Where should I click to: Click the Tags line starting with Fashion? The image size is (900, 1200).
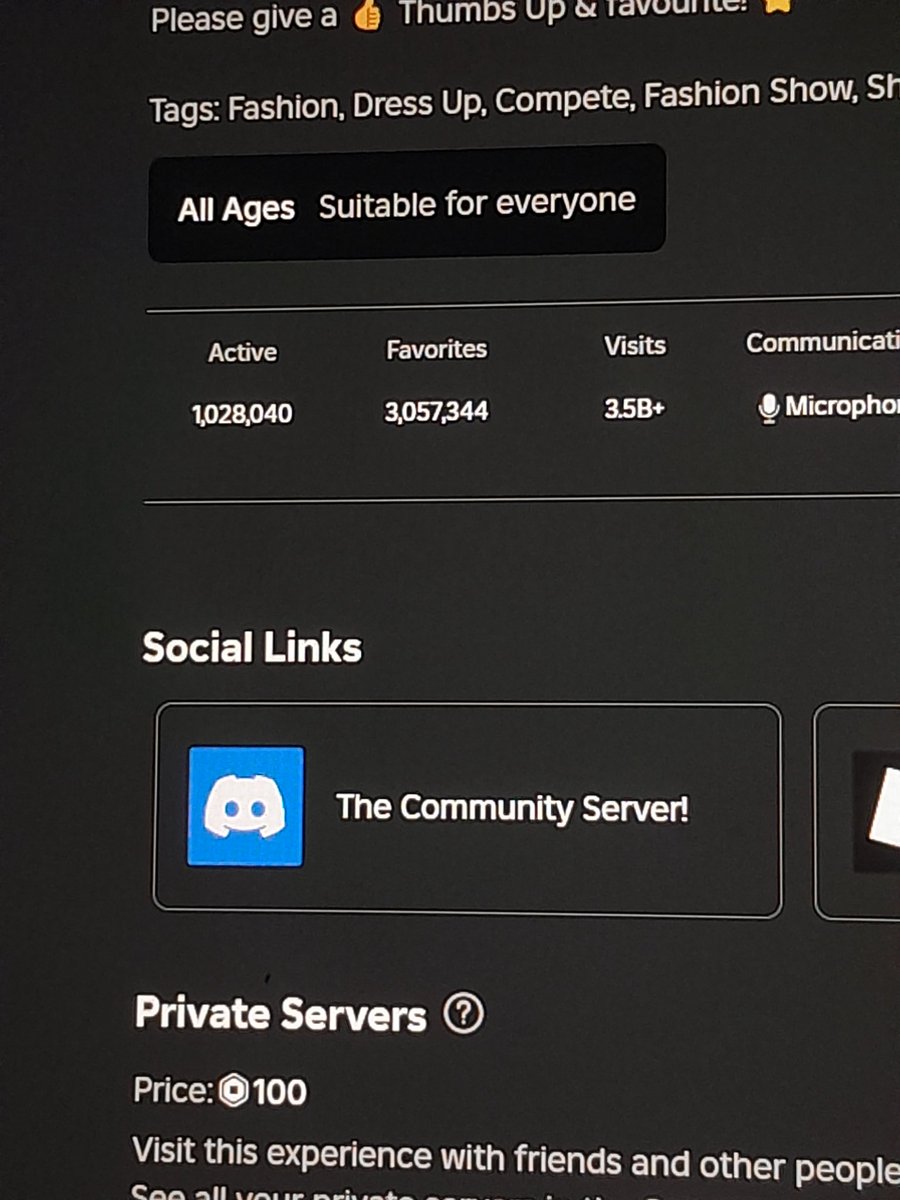pyautogui.click(x=523, y=102)
